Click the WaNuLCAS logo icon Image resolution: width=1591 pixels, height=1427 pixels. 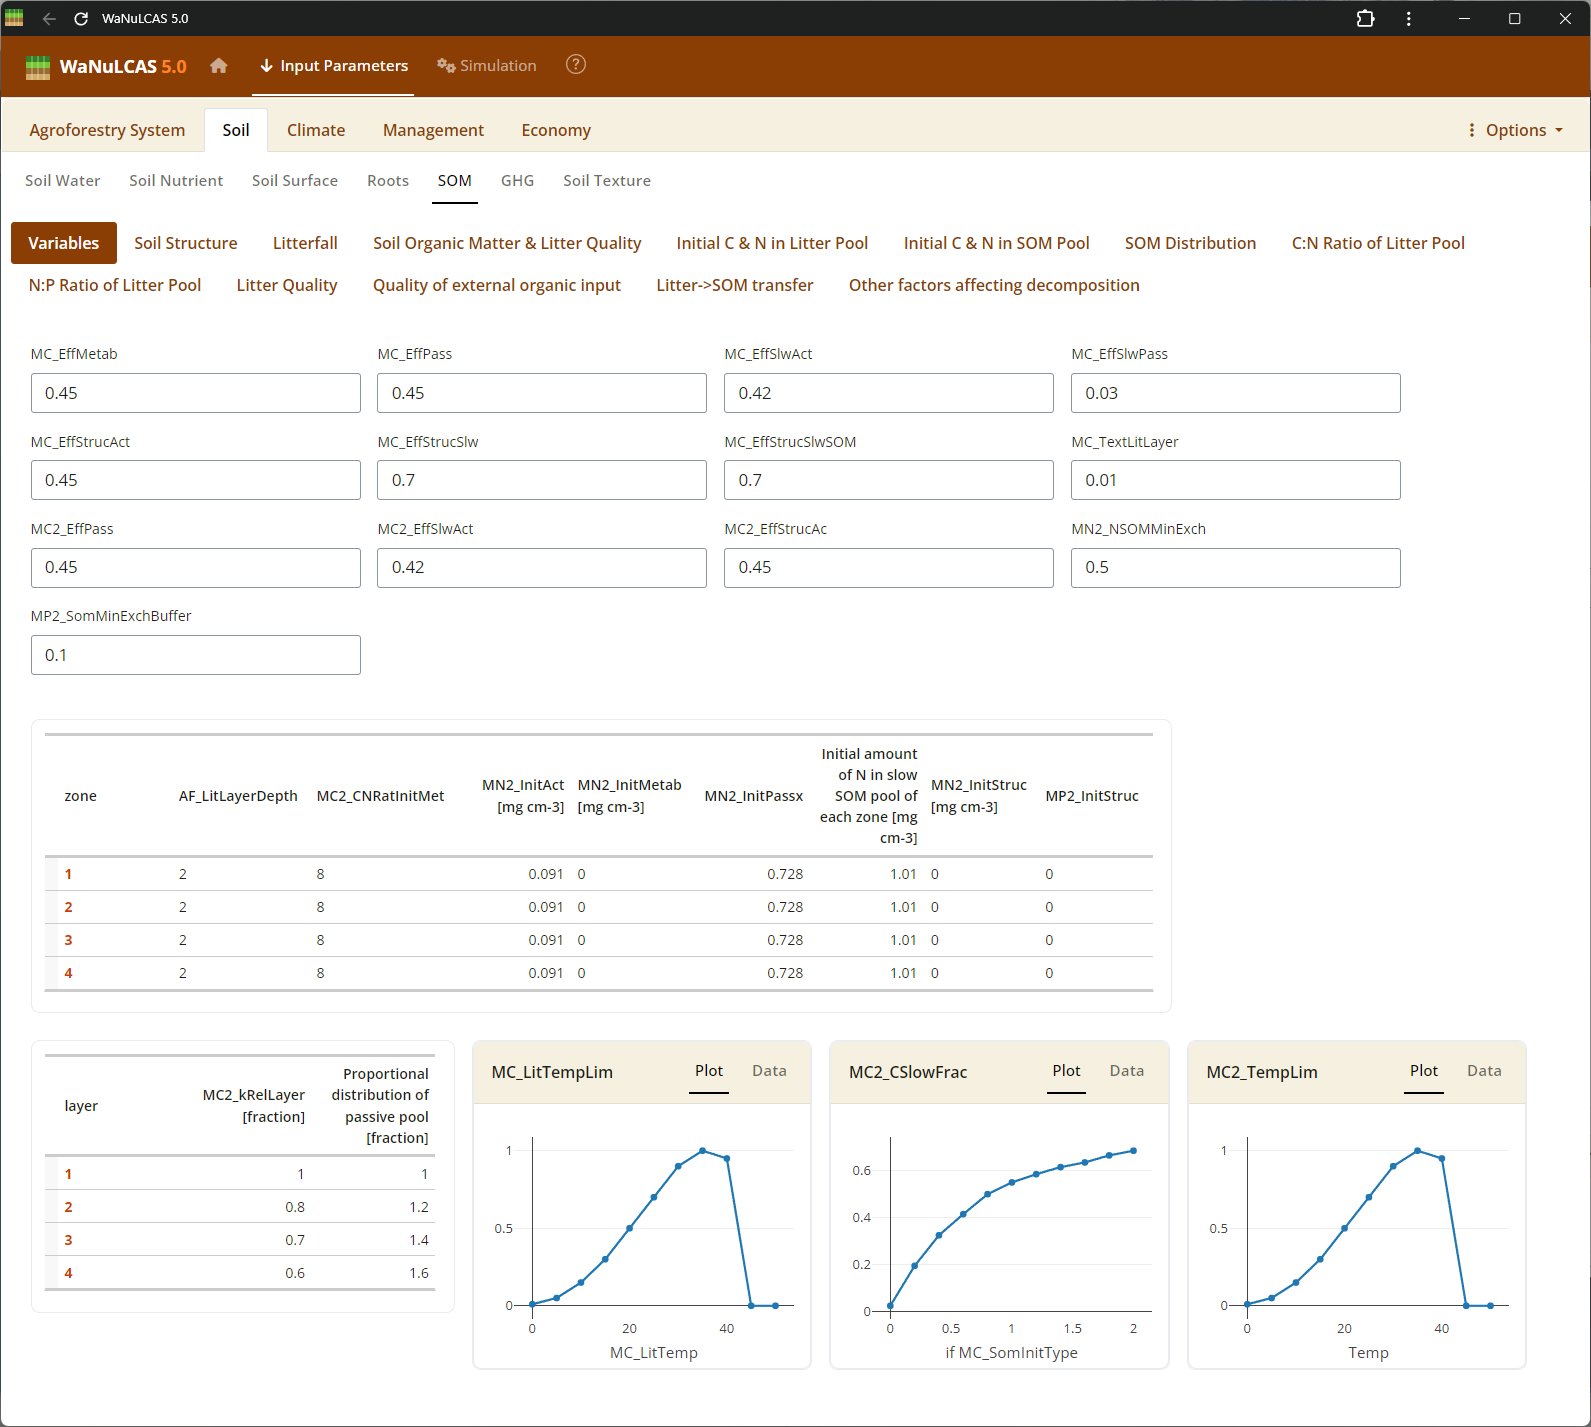click(x=38, y=67)
